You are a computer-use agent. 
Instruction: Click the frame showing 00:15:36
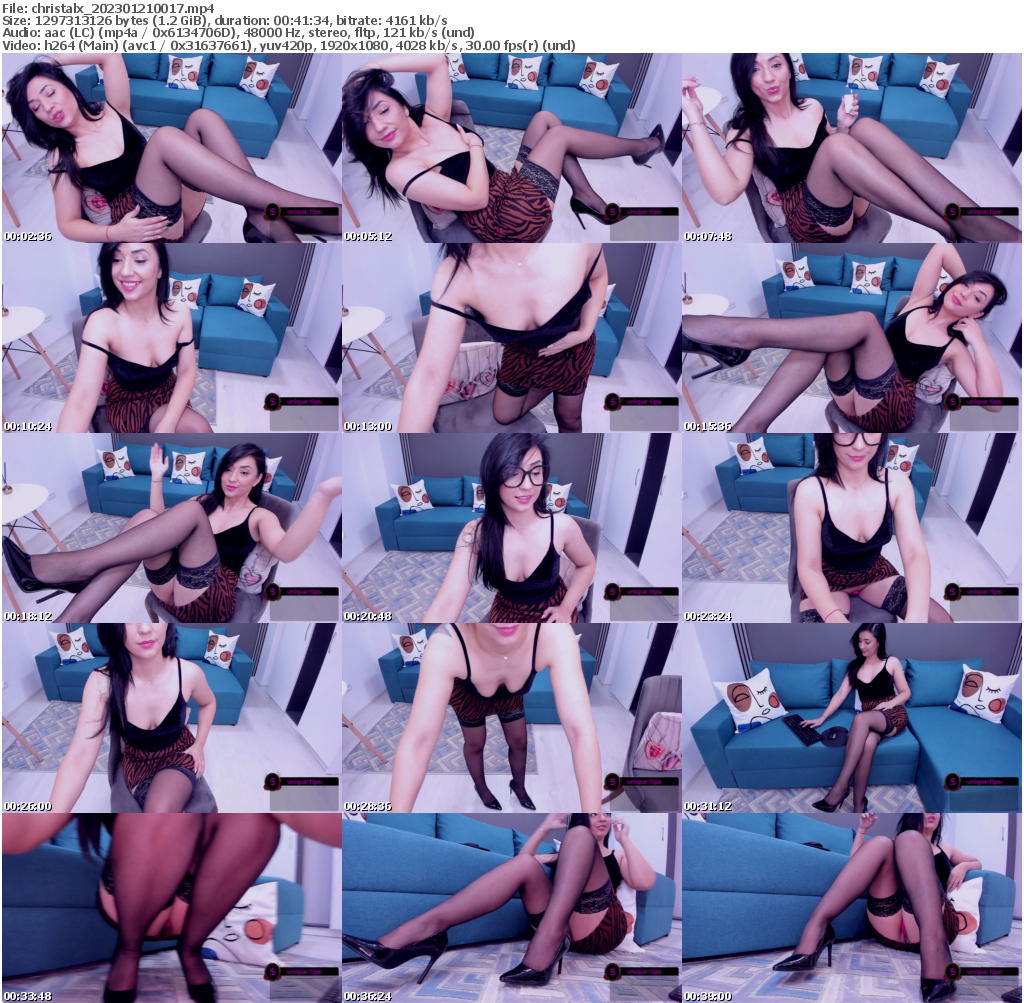point(852,335)
